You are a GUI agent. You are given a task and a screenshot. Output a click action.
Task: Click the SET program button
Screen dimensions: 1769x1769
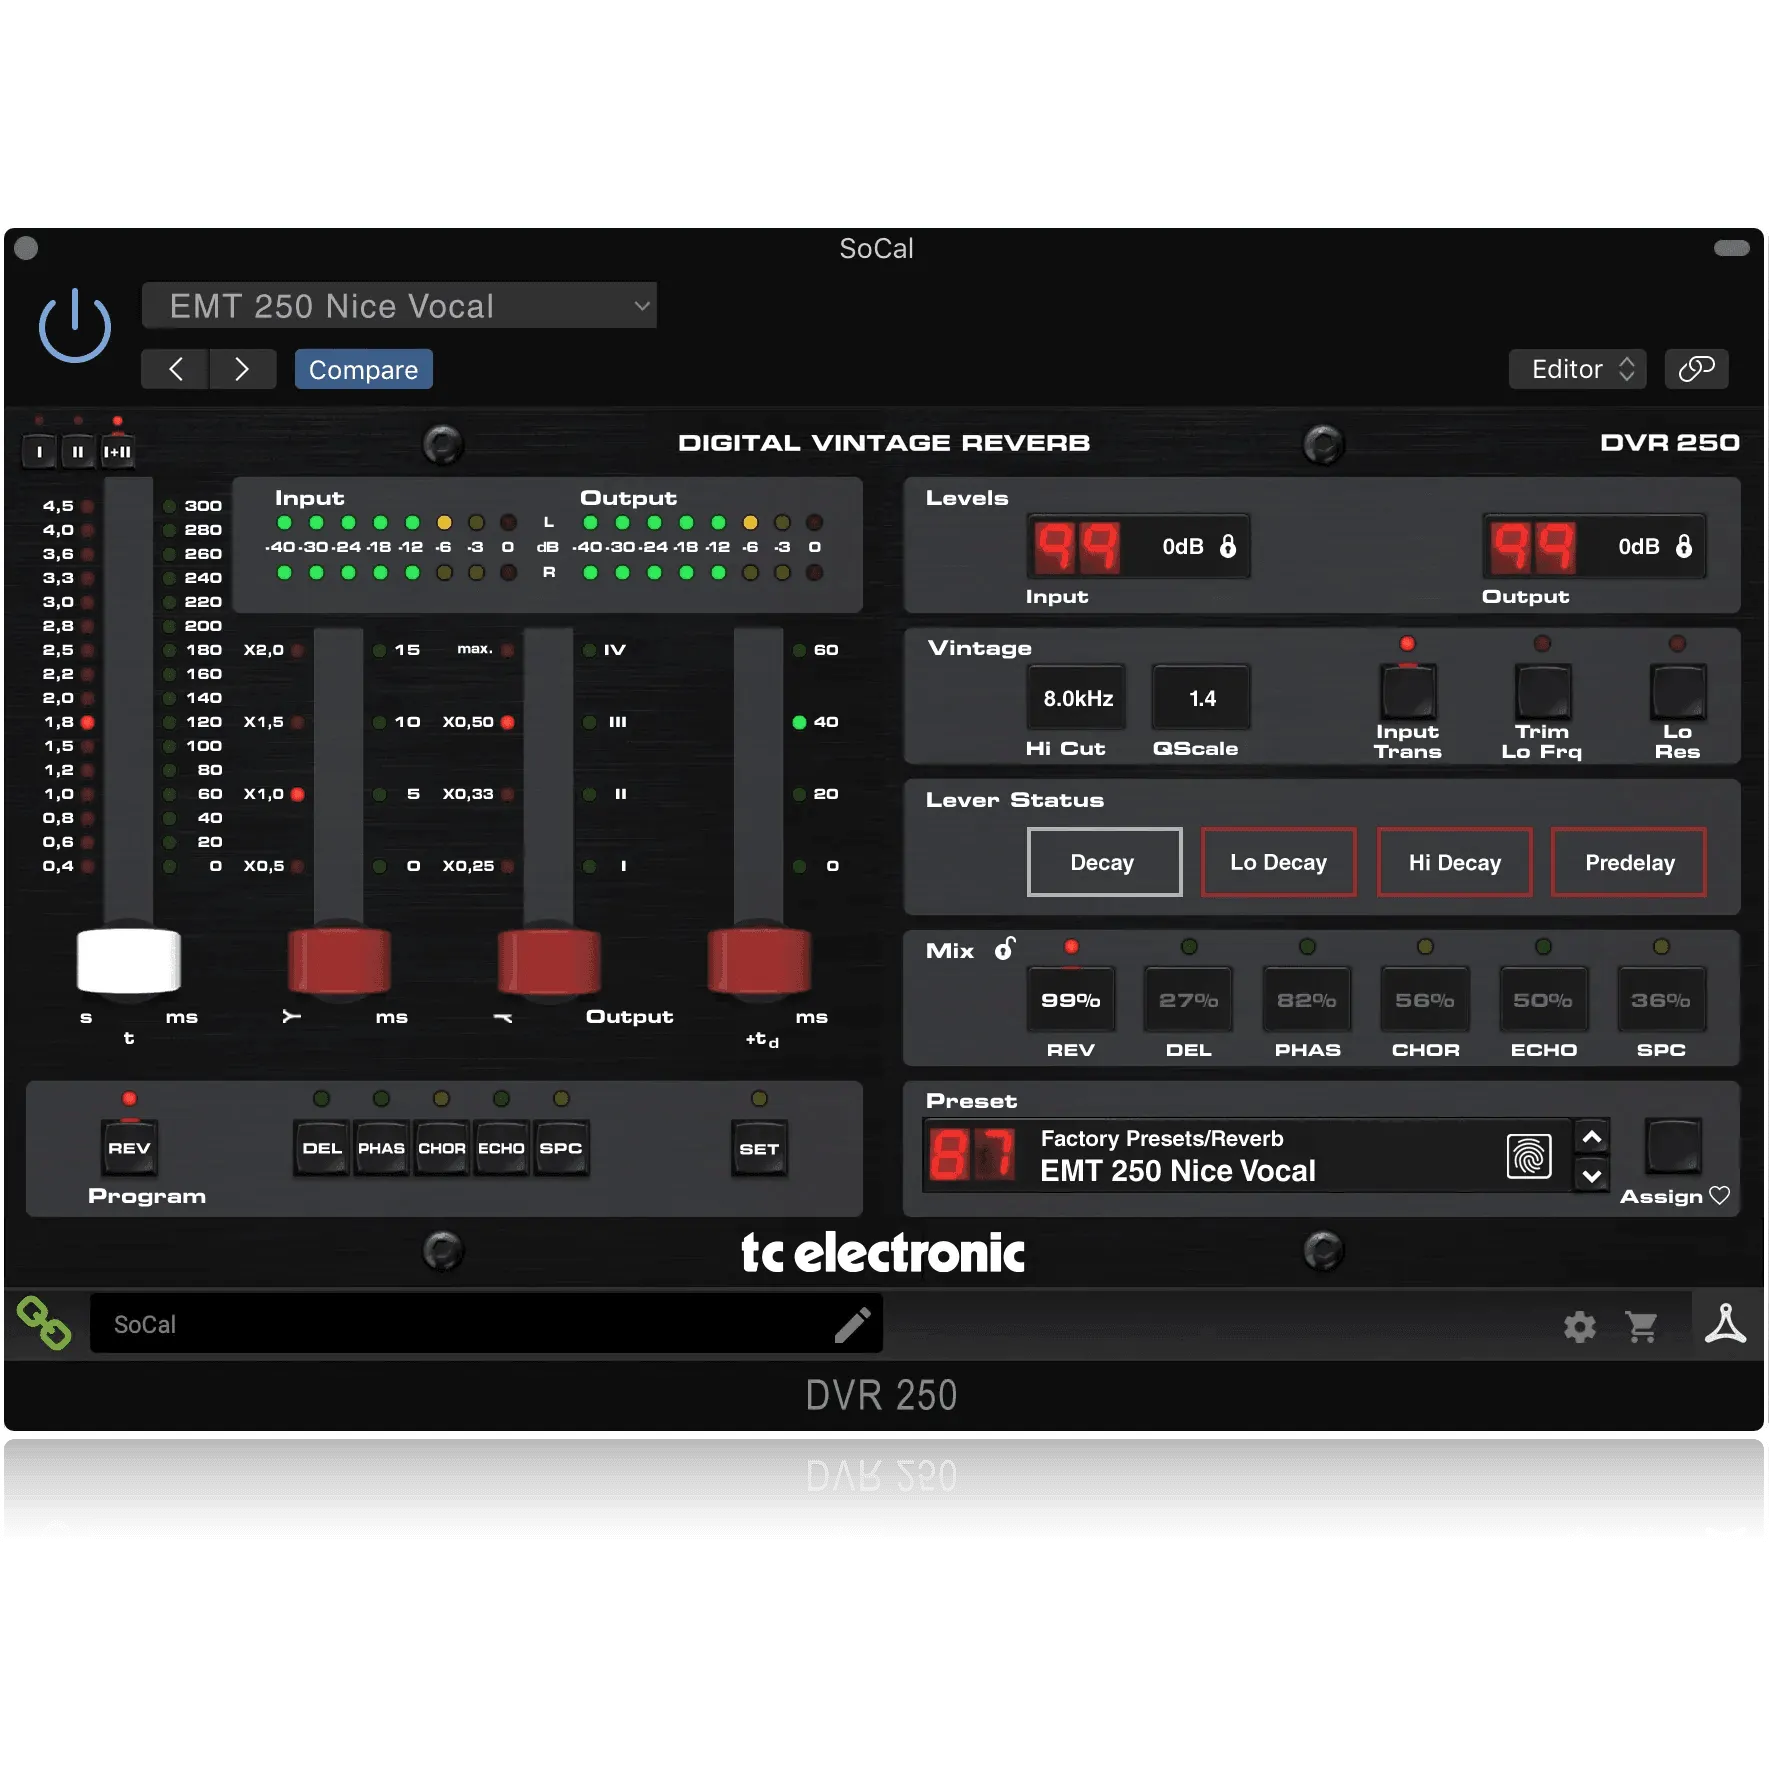pos(759,1149)
